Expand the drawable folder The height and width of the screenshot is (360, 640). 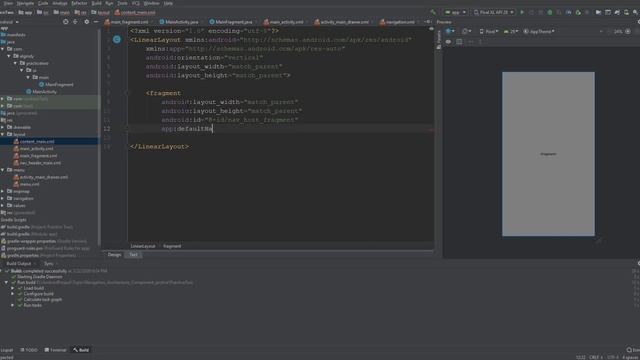coord(3,127)
